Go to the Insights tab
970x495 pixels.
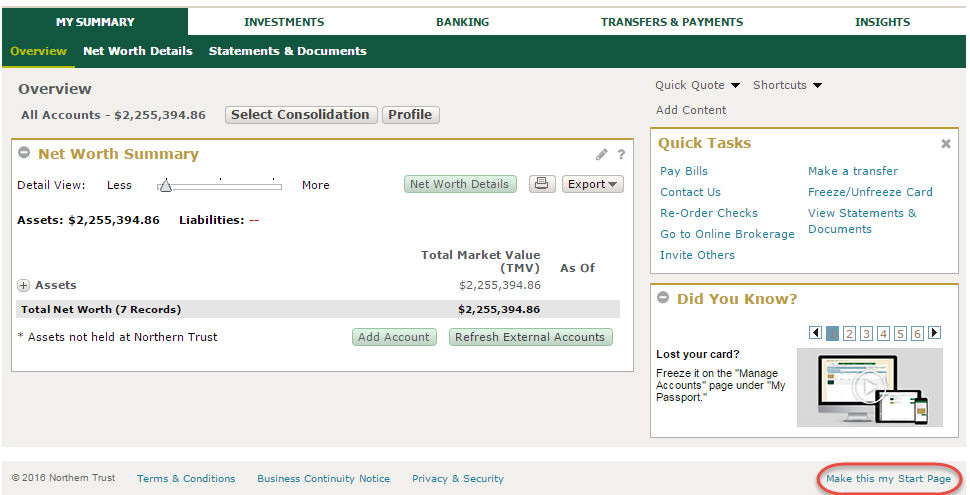tap(882, 22)
